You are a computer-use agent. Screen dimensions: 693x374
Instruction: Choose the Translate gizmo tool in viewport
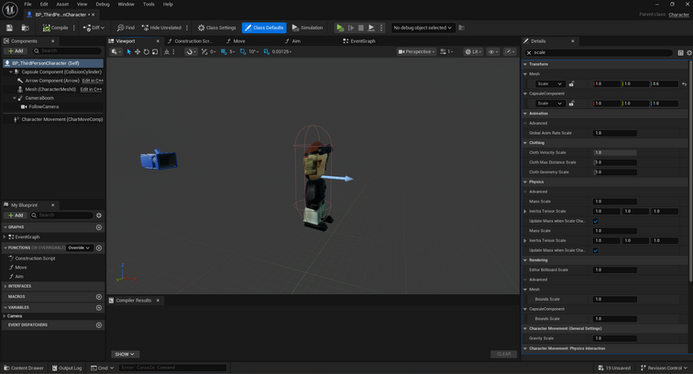[x=137, y=52]
